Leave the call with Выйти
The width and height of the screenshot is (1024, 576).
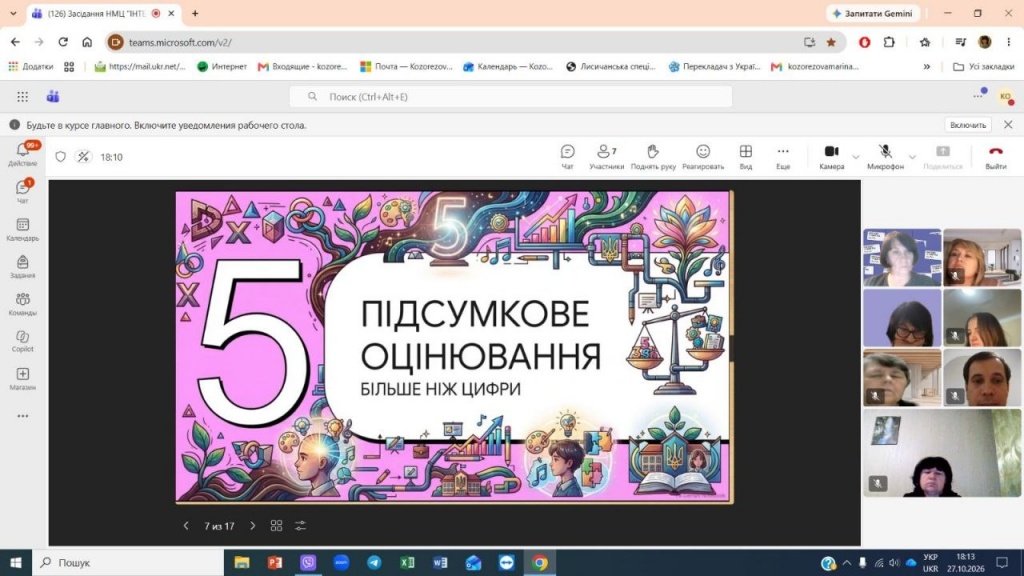(995, 157)
